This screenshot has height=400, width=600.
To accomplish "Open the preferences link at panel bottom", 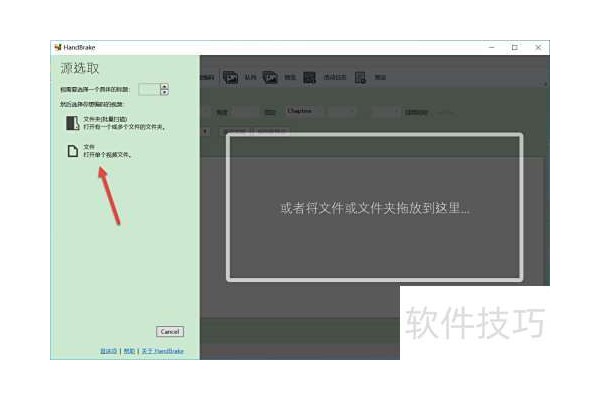I will pyautogui.click(x=108, y=351).
